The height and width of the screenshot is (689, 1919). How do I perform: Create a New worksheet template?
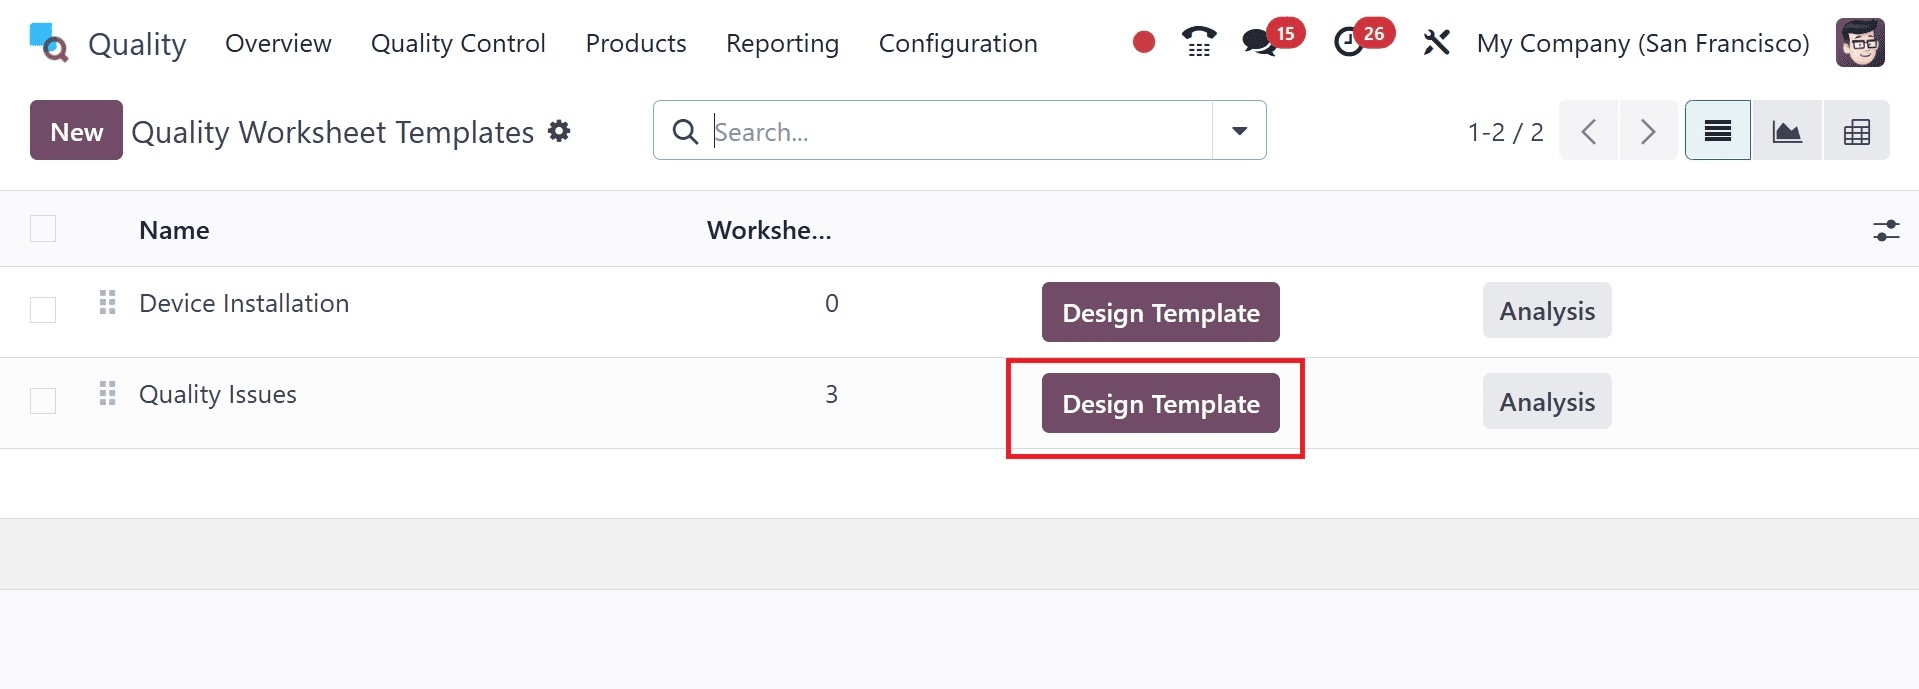pyautogui.click(x=76, y=130)
